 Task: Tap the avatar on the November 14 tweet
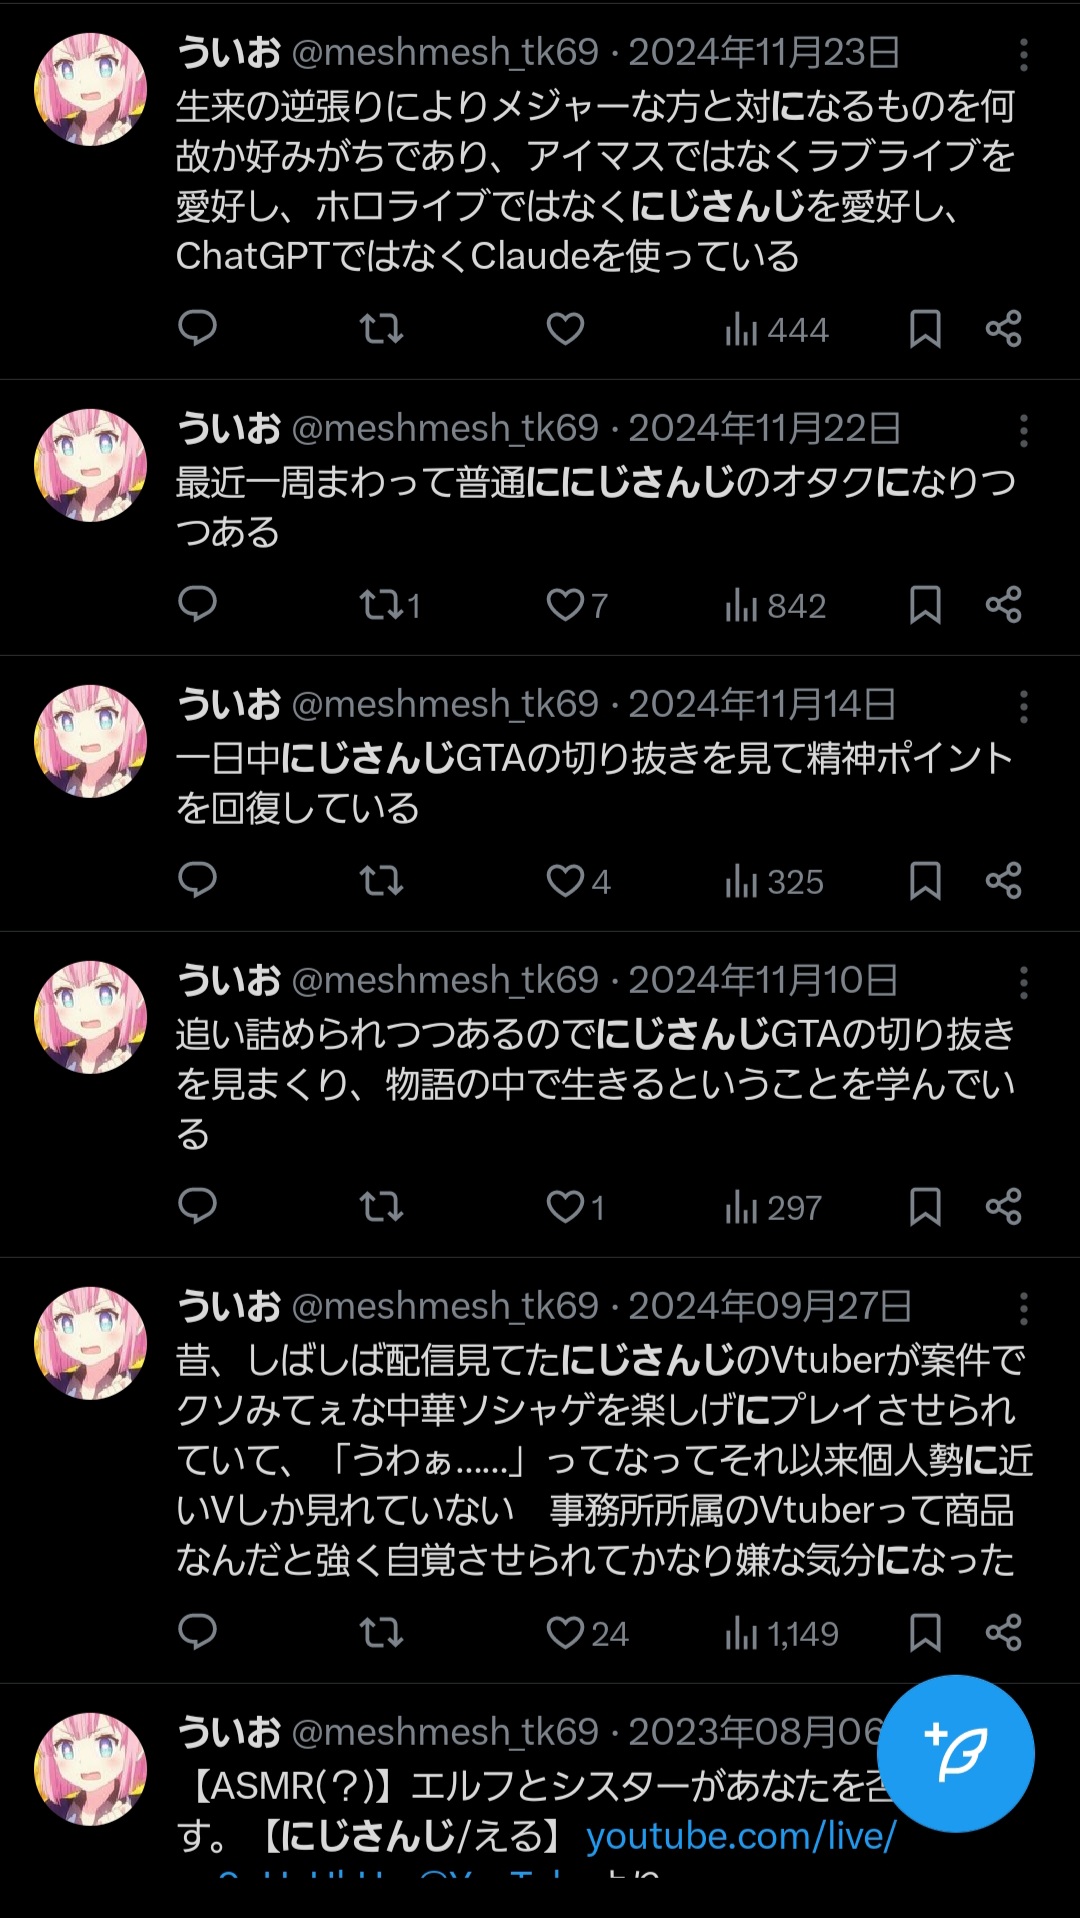pyautogui.click(x=91, y=741)
